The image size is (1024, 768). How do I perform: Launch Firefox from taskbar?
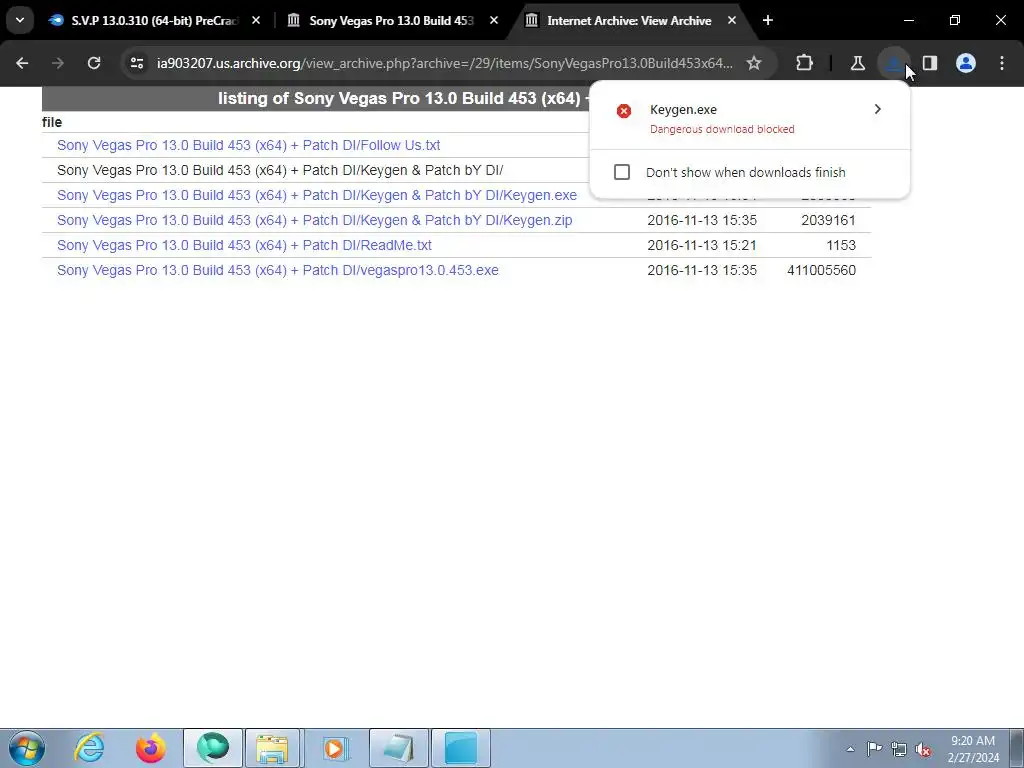pos(151,748)
